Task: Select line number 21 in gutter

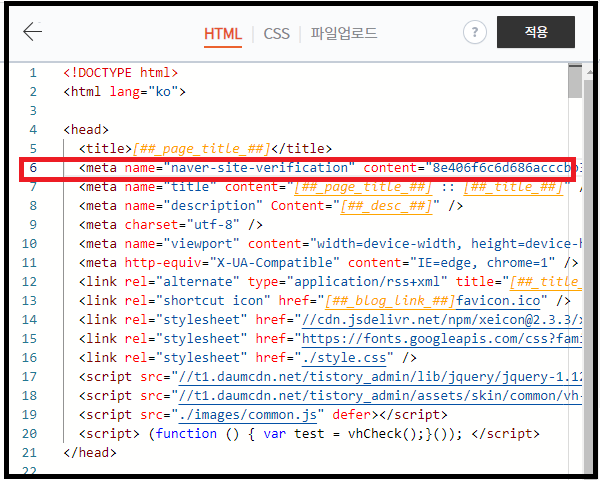Action: 29,453
